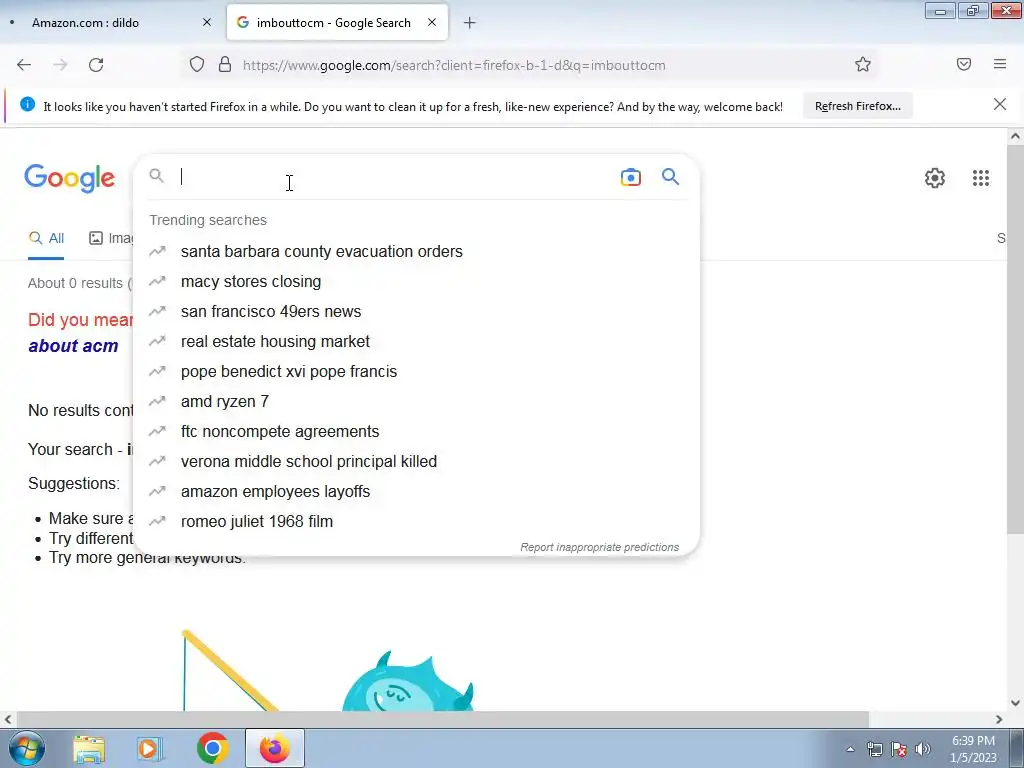Switch to the Amazon.com tab

point(111,22)
